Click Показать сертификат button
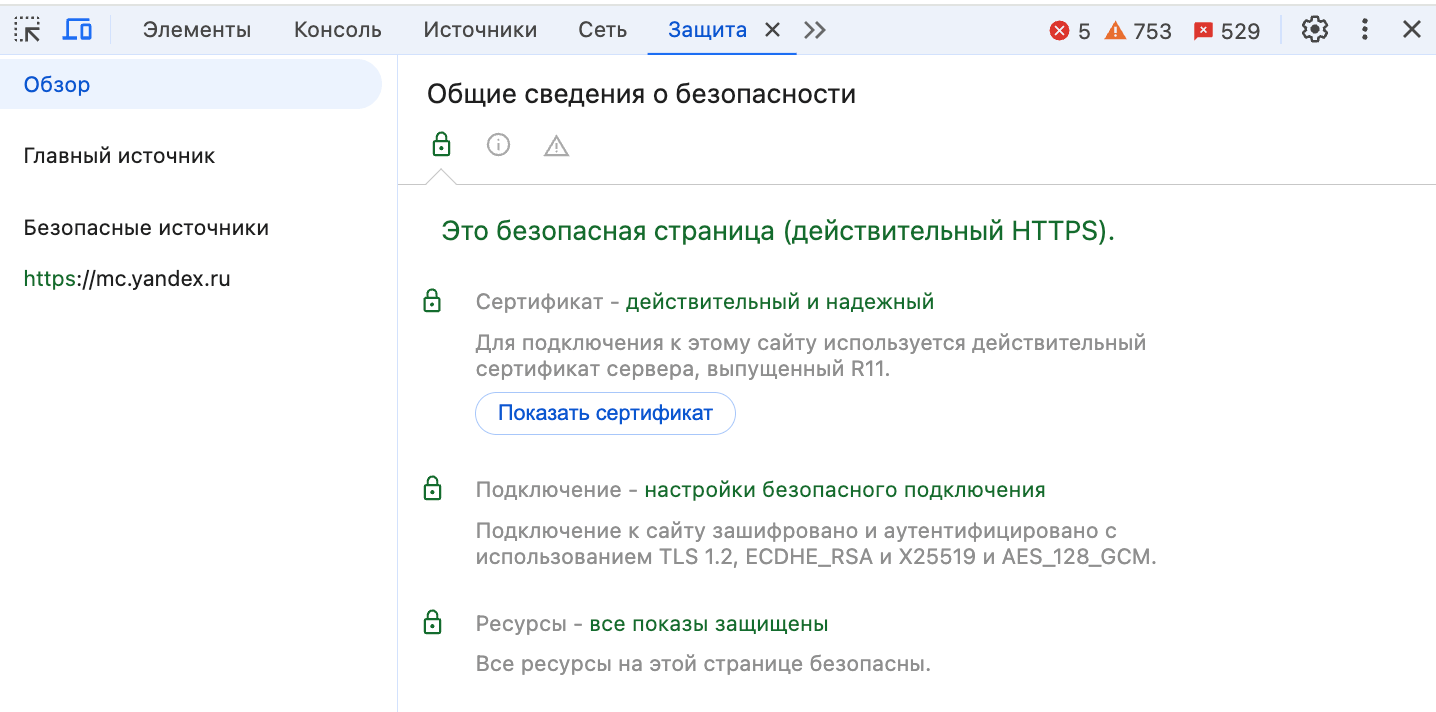 tap(604, 413)
